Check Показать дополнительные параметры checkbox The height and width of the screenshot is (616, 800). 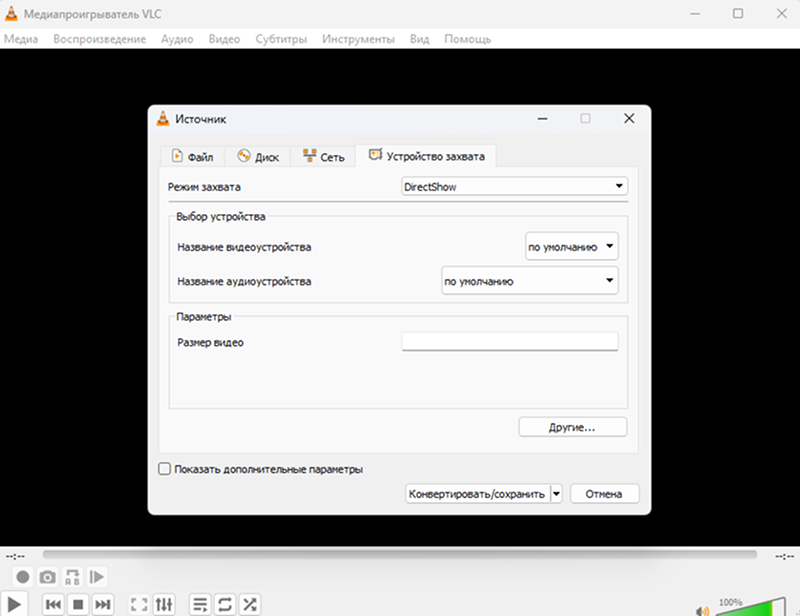(x=164, y=469)
